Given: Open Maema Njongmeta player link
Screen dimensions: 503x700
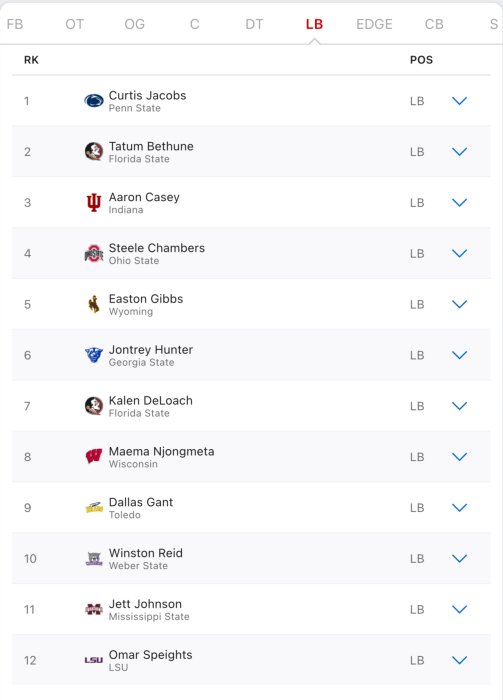Looking at the screenshot, I should (x=162, y=451).
